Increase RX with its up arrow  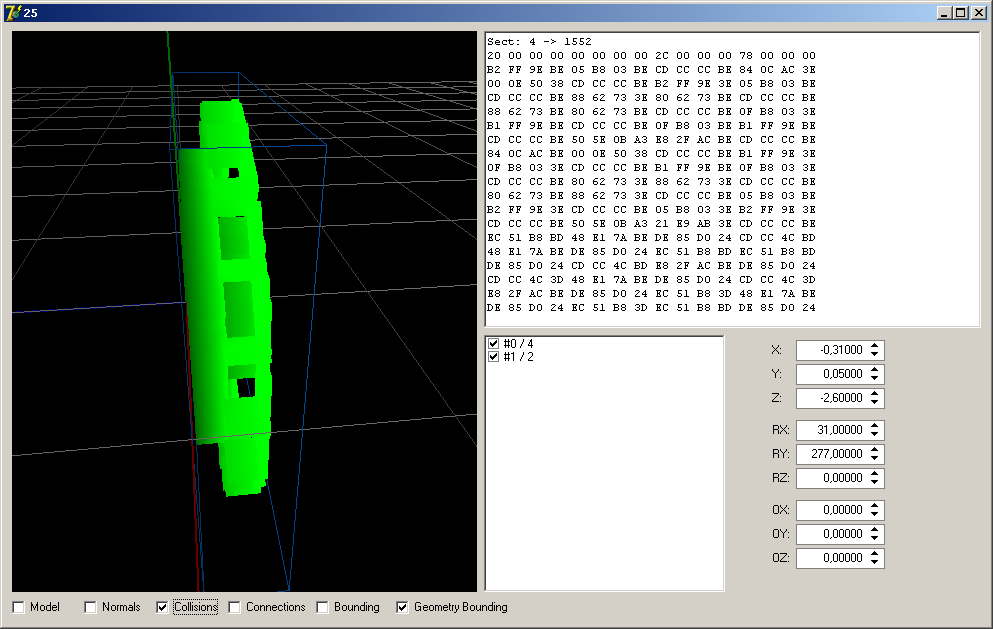click(x=875, y=425)
